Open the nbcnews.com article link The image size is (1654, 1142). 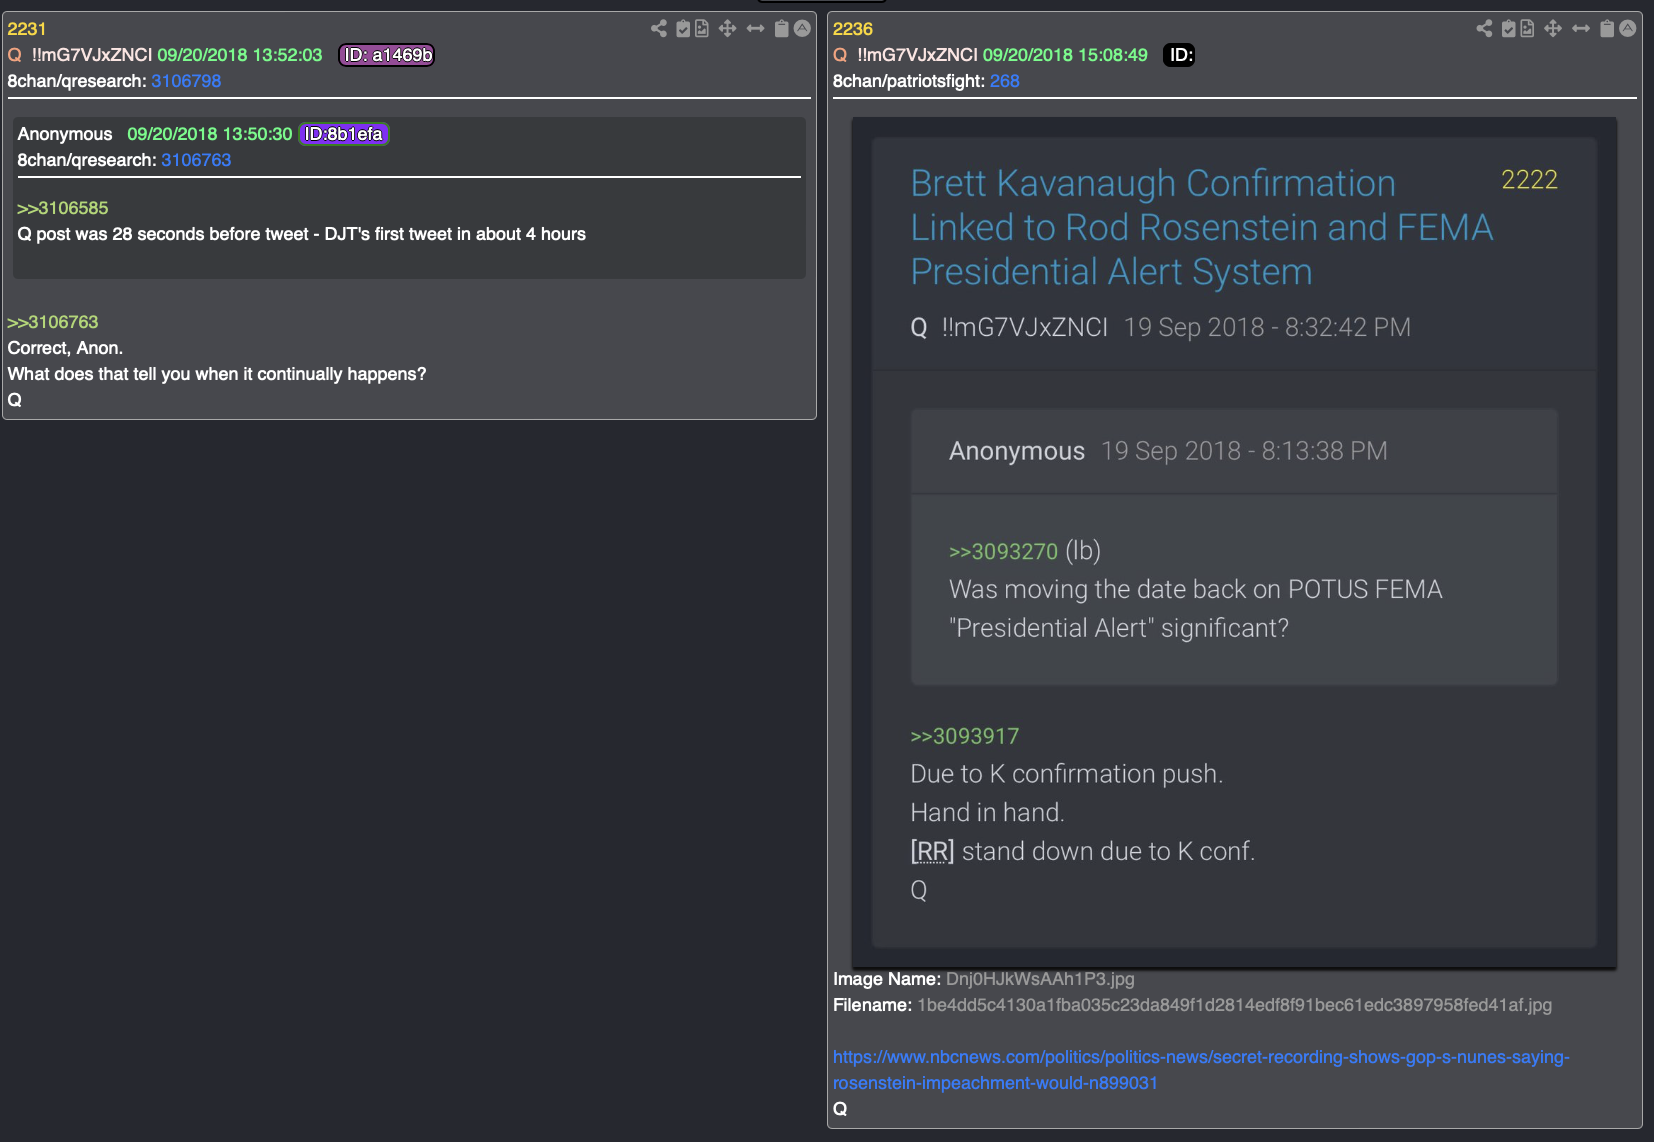pyautogui.click(x=1201, y=1070)
